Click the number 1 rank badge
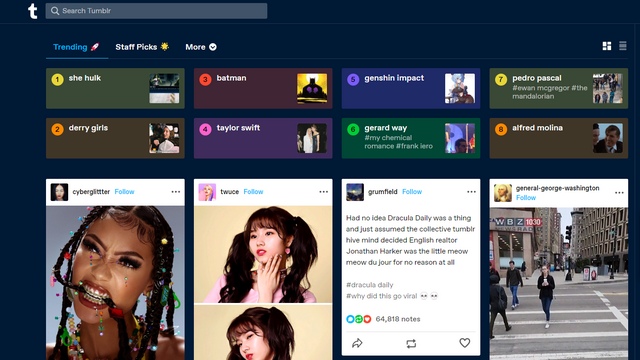 click(x=57, y=79)
